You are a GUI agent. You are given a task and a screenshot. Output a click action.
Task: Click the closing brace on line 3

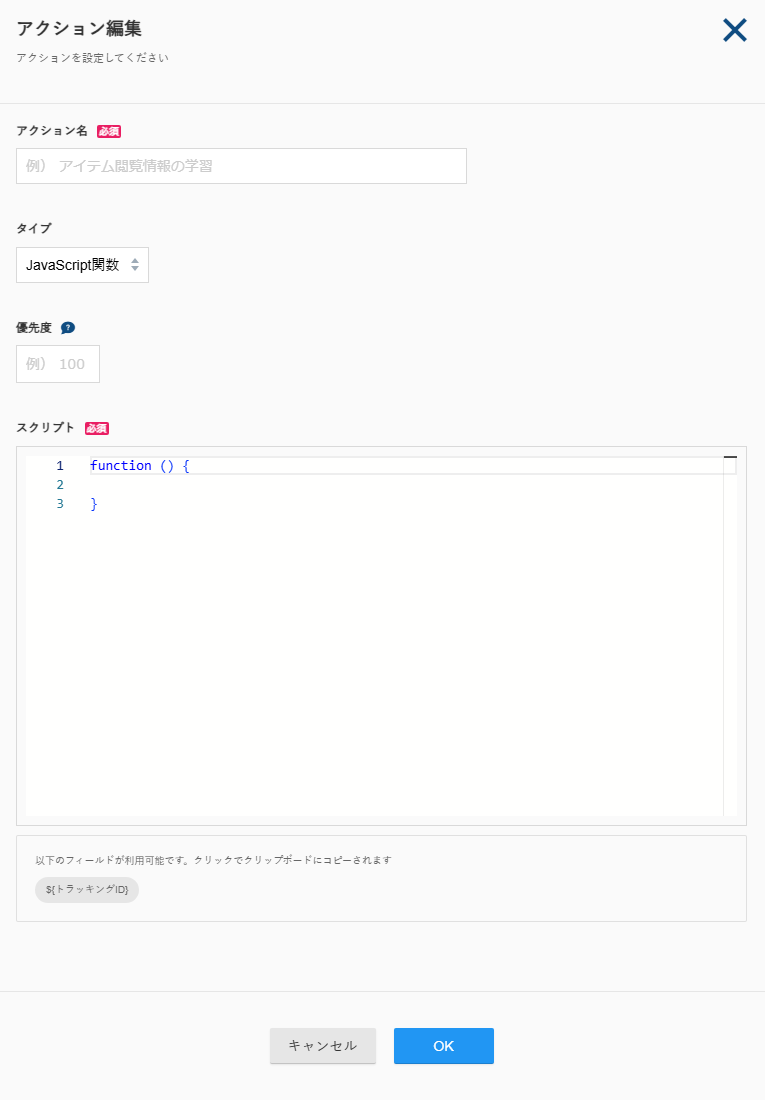pyautogui.click(x=94, y=504)
